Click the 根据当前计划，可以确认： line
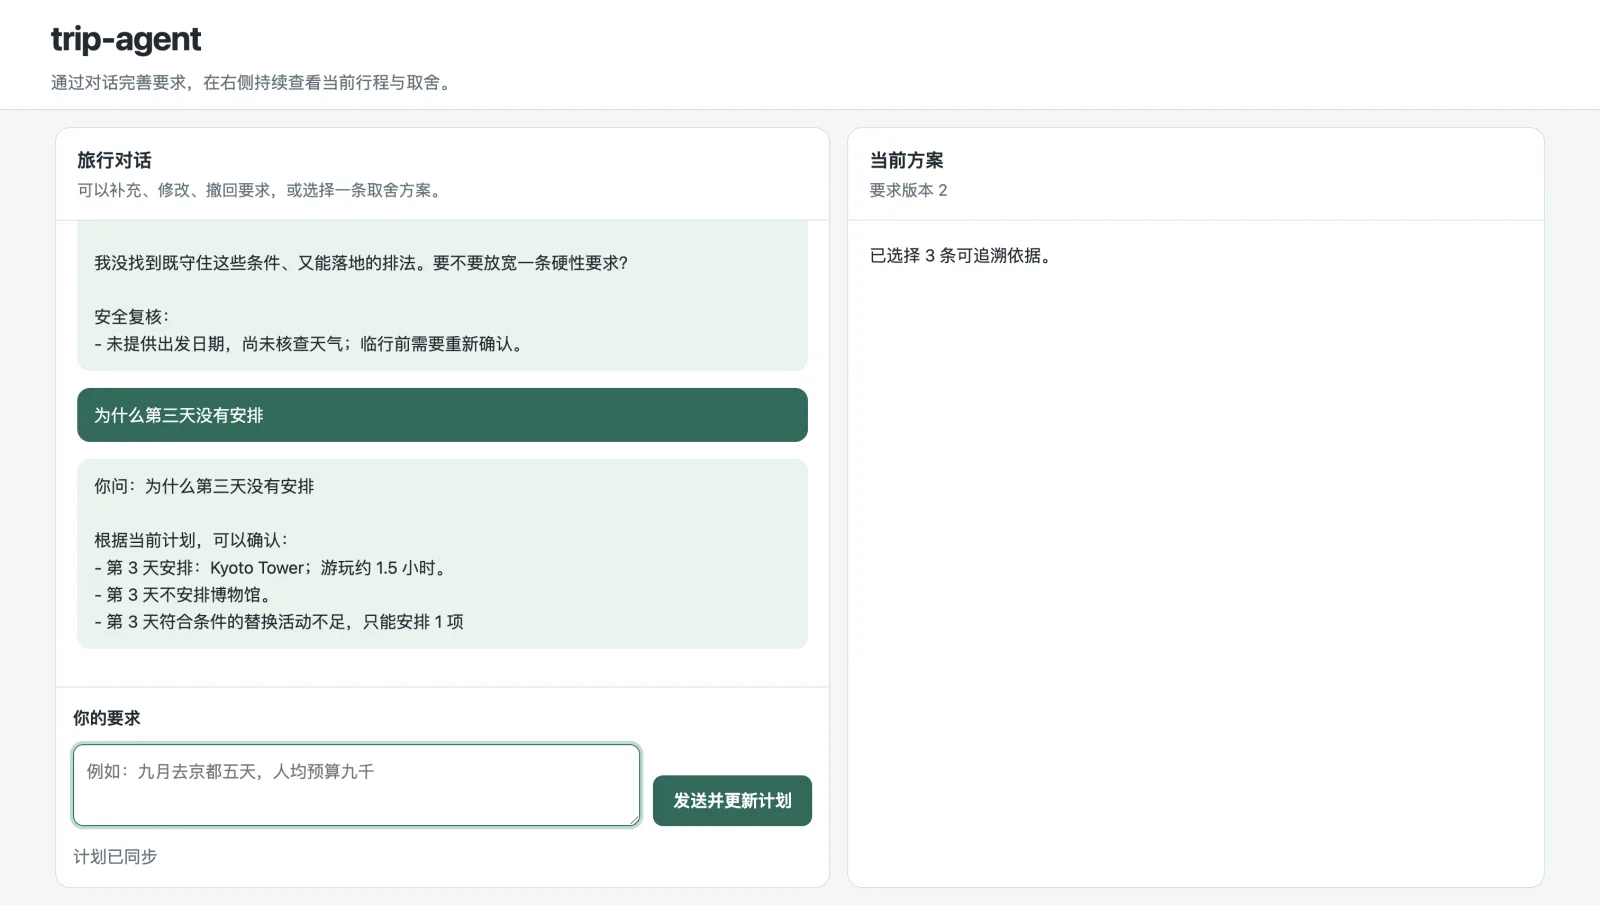This screenshot has width=1600, height=905. (191, 540)
